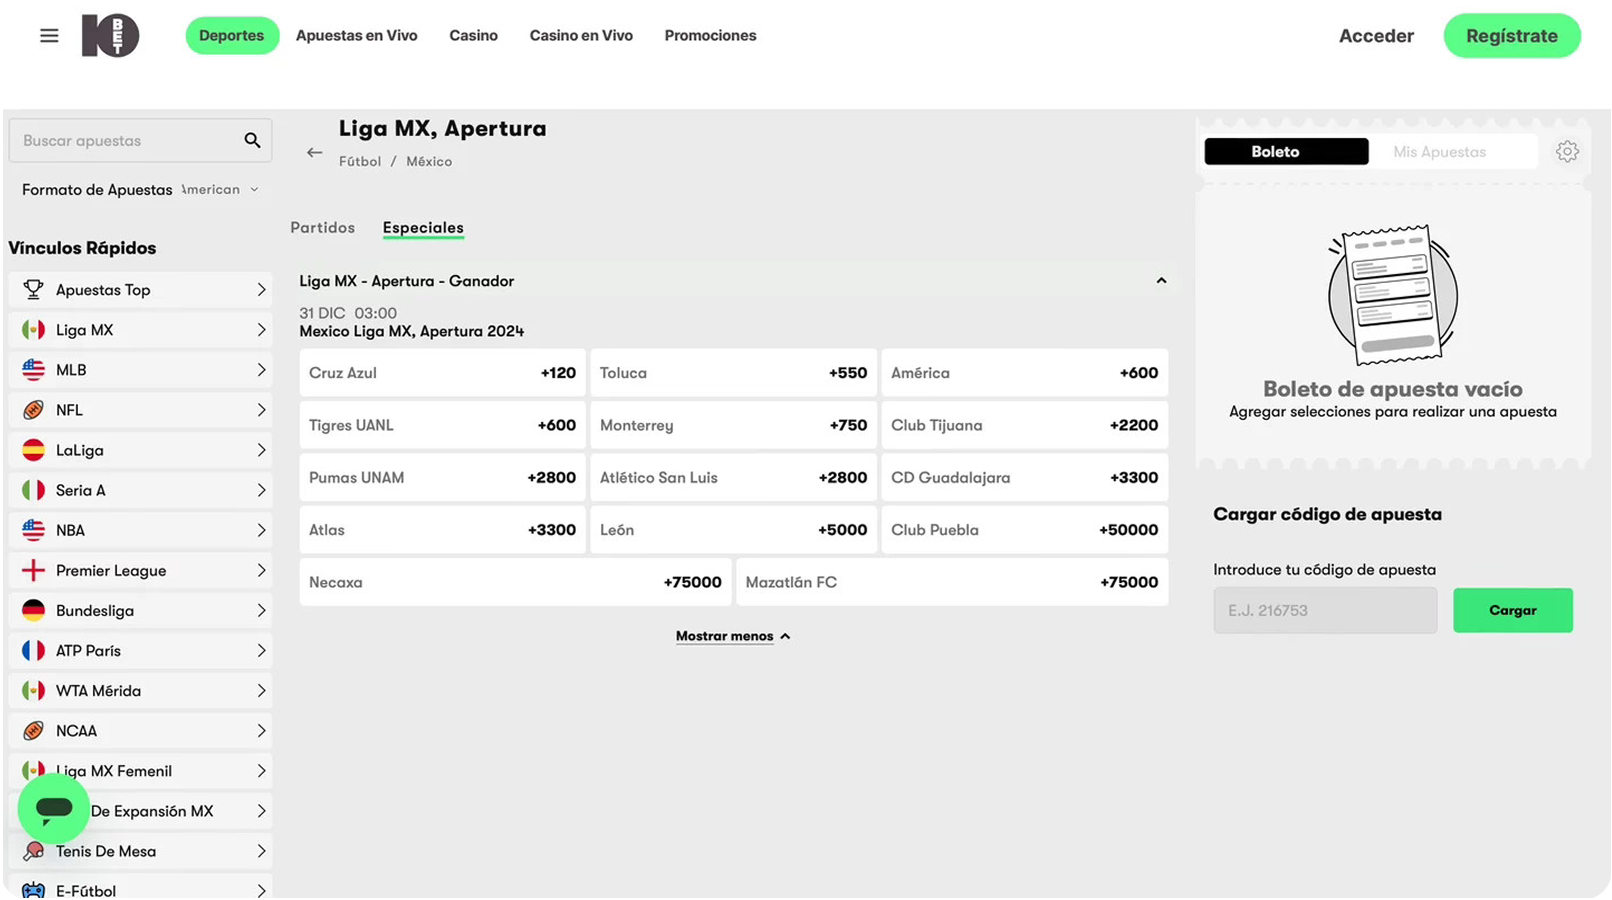The height and width of the screenshot is (900, 1612).
Task: Click the Apuestas Top trophy icon
Action: (x=33, y=290)
